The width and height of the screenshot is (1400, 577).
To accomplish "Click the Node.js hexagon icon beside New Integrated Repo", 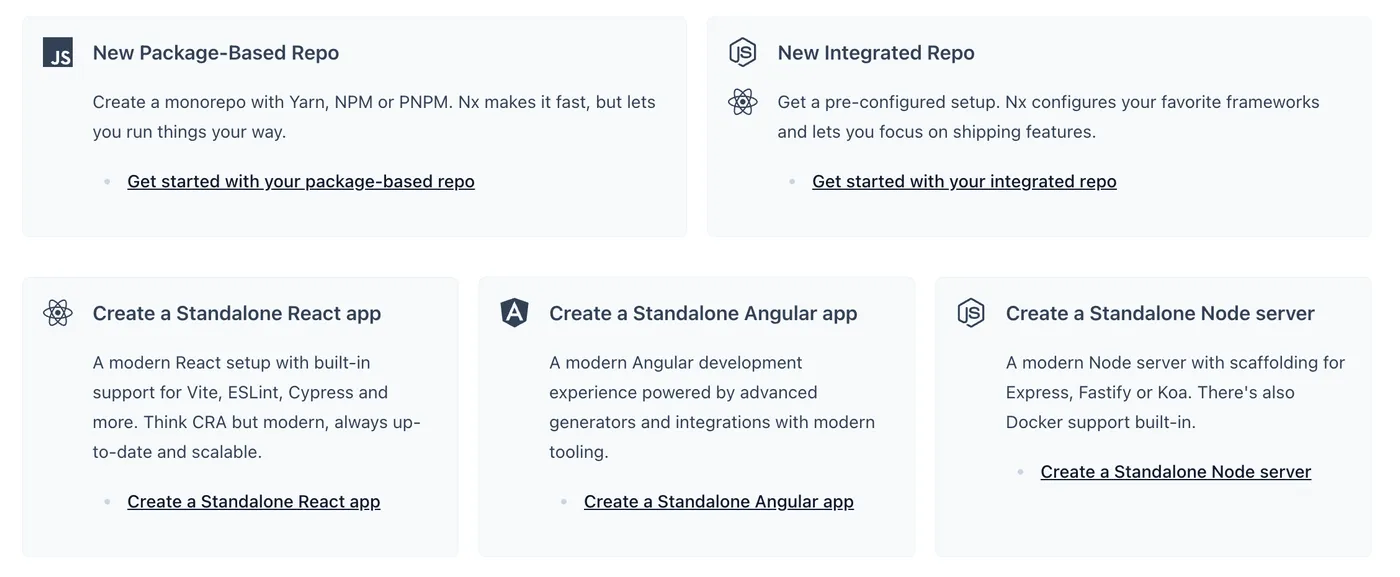I will [742, 52].
